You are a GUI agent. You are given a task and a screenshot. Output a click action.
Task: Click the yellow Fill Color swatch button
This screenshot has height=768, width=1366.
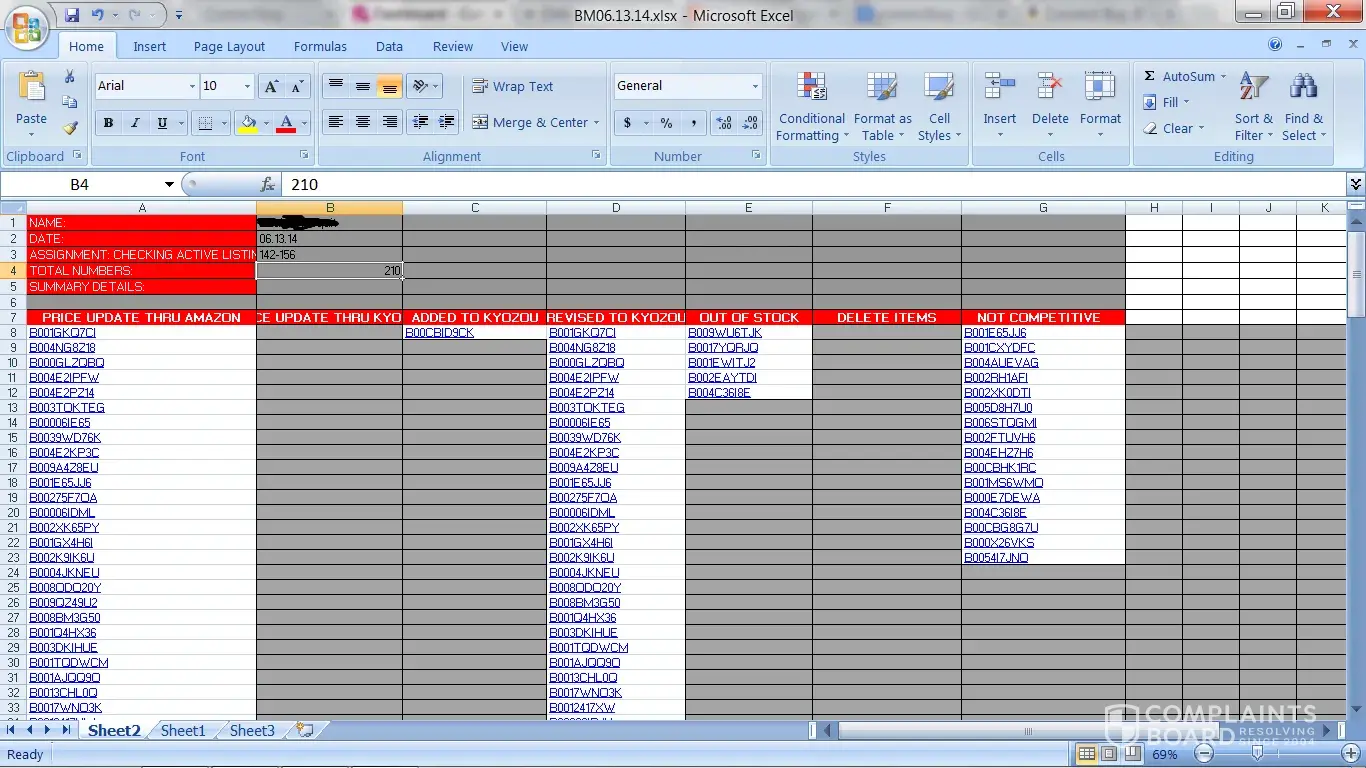point(248,123)
